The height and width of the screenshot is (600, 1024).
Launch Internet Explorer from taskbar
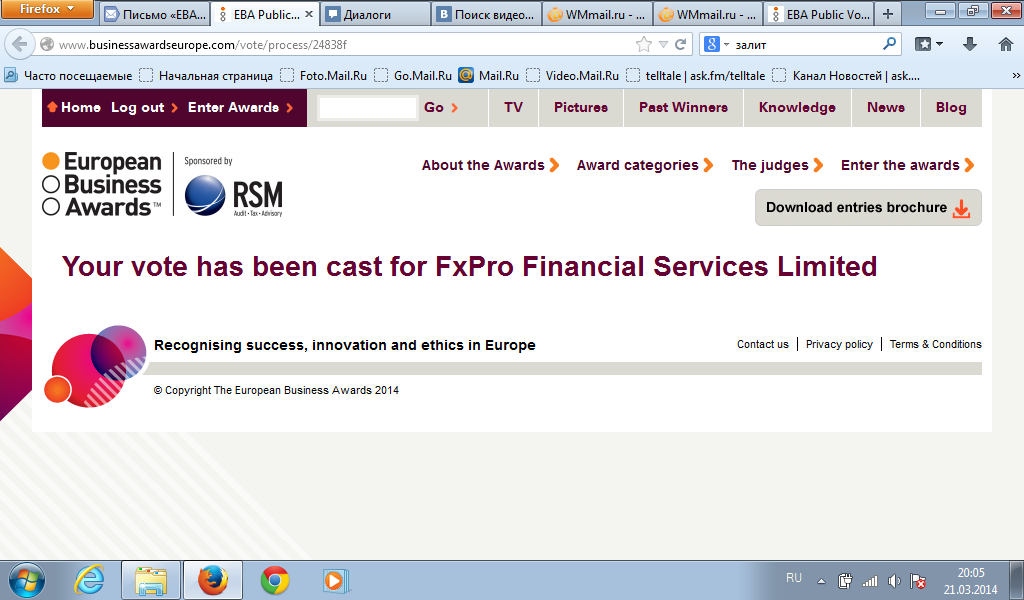(89, 580)
